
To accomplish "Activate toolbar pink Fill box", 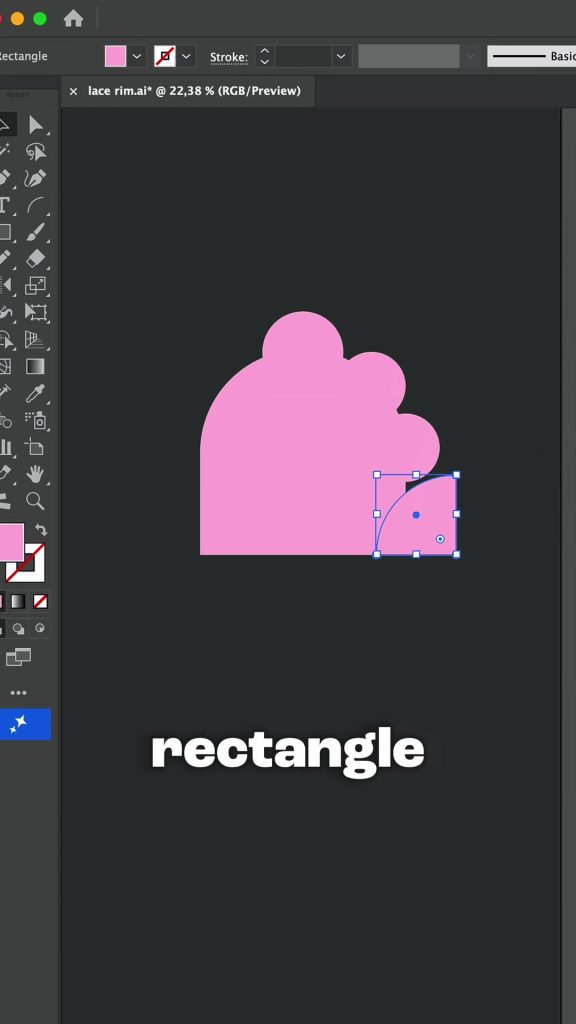I will pyautogui.click(x=11, y=542).
